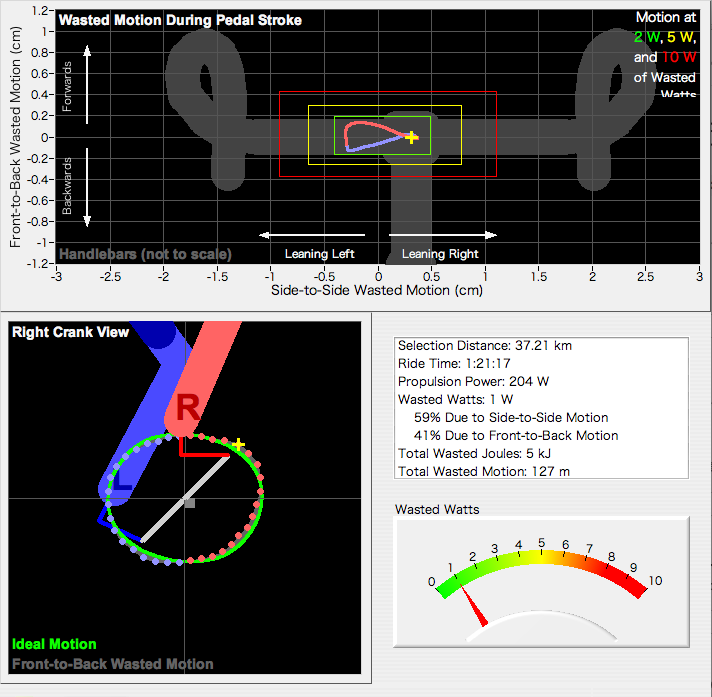Click the 'Leaning Right' label
The image size is (712, 697).
440,254
